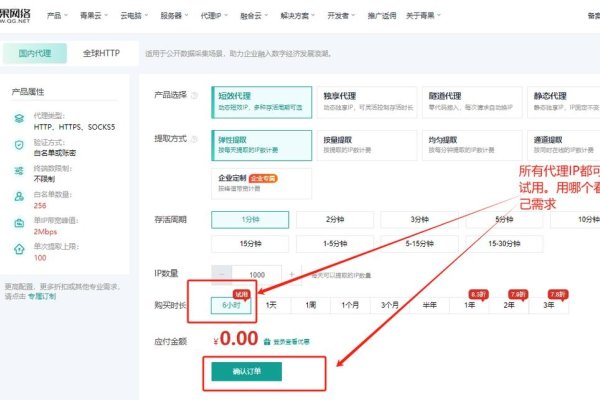600x400 pixels.
Task: Click the 256 whitelist count value
Action: 40,206
